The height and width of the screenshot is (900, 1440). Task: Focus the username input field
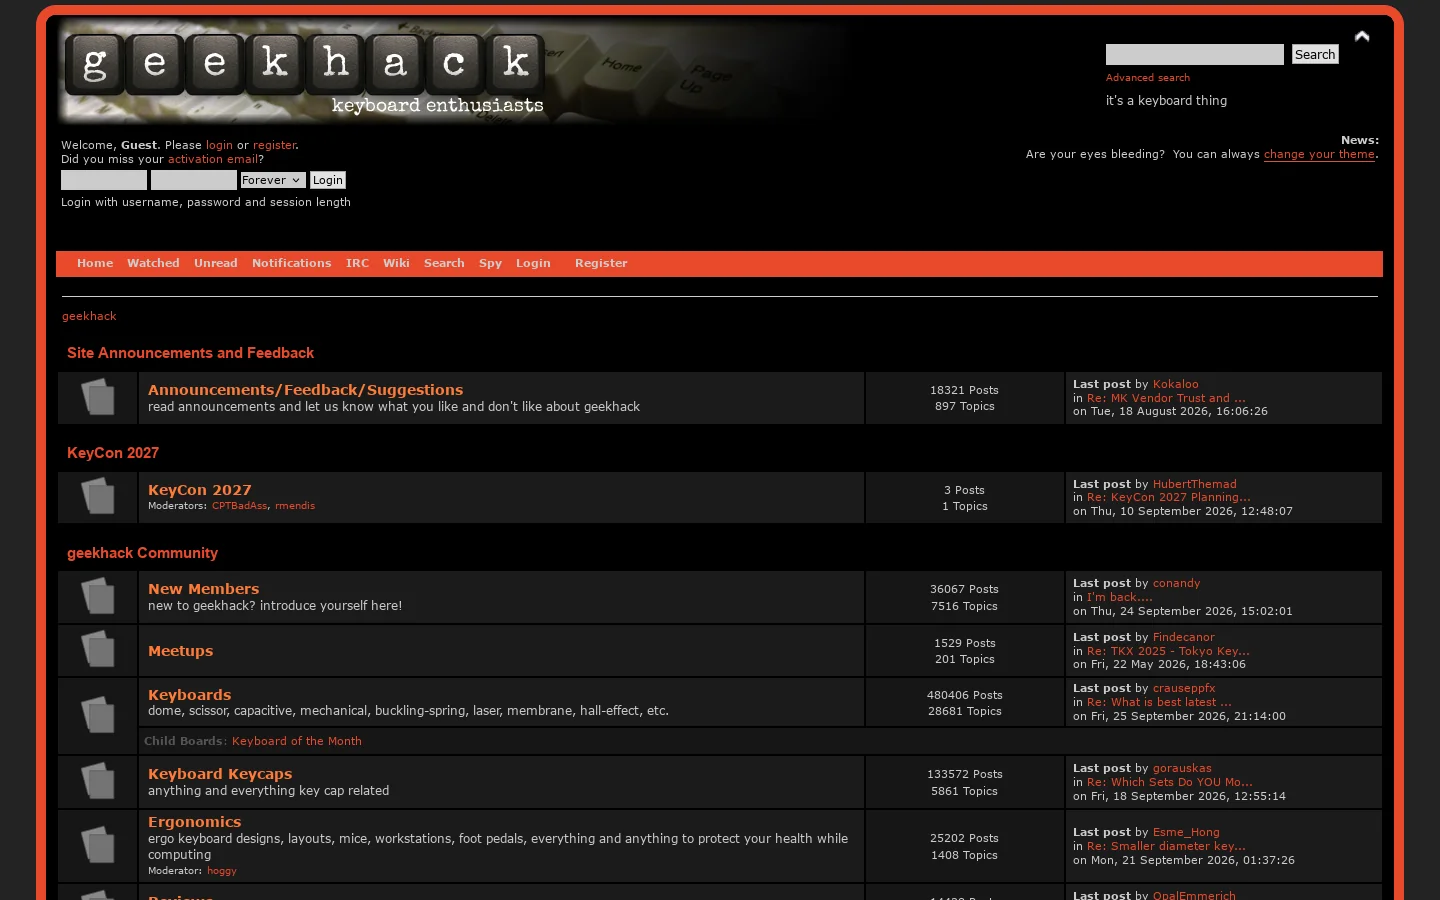[104, 180]
